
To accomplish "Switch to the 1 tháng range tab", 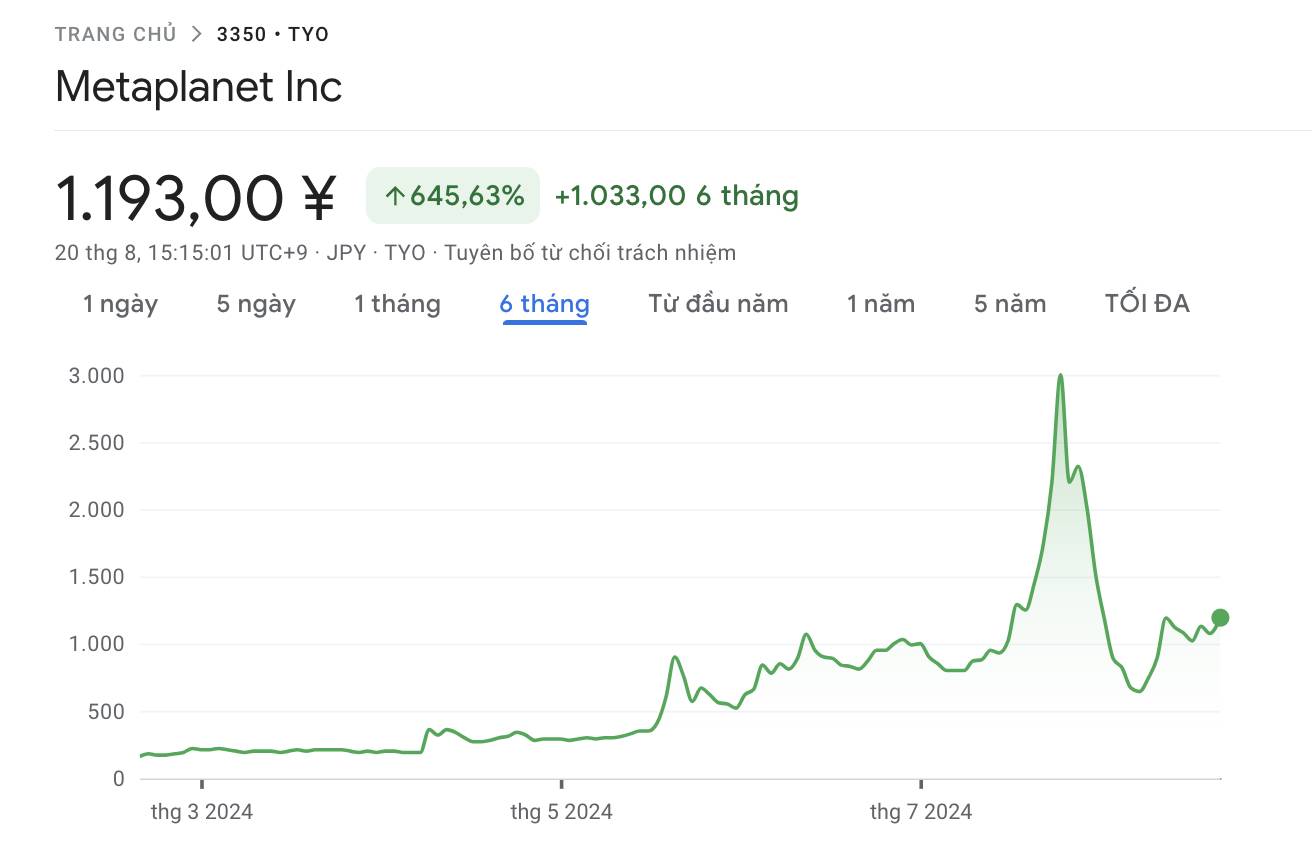I will tap(397, 304).
